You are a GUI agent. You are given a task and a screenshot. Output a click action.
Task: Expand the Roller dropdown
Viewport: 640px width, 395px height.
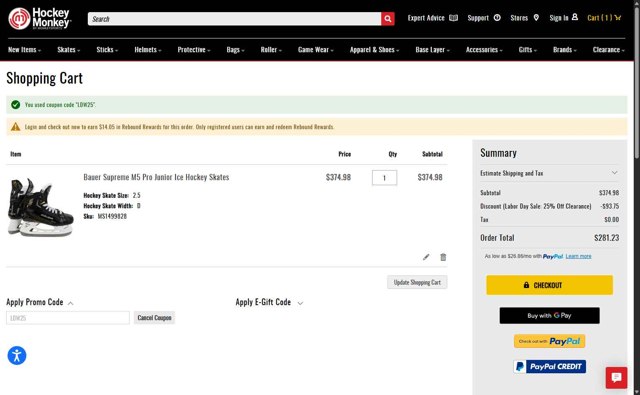pyautogui.click(x=271, y=50)
